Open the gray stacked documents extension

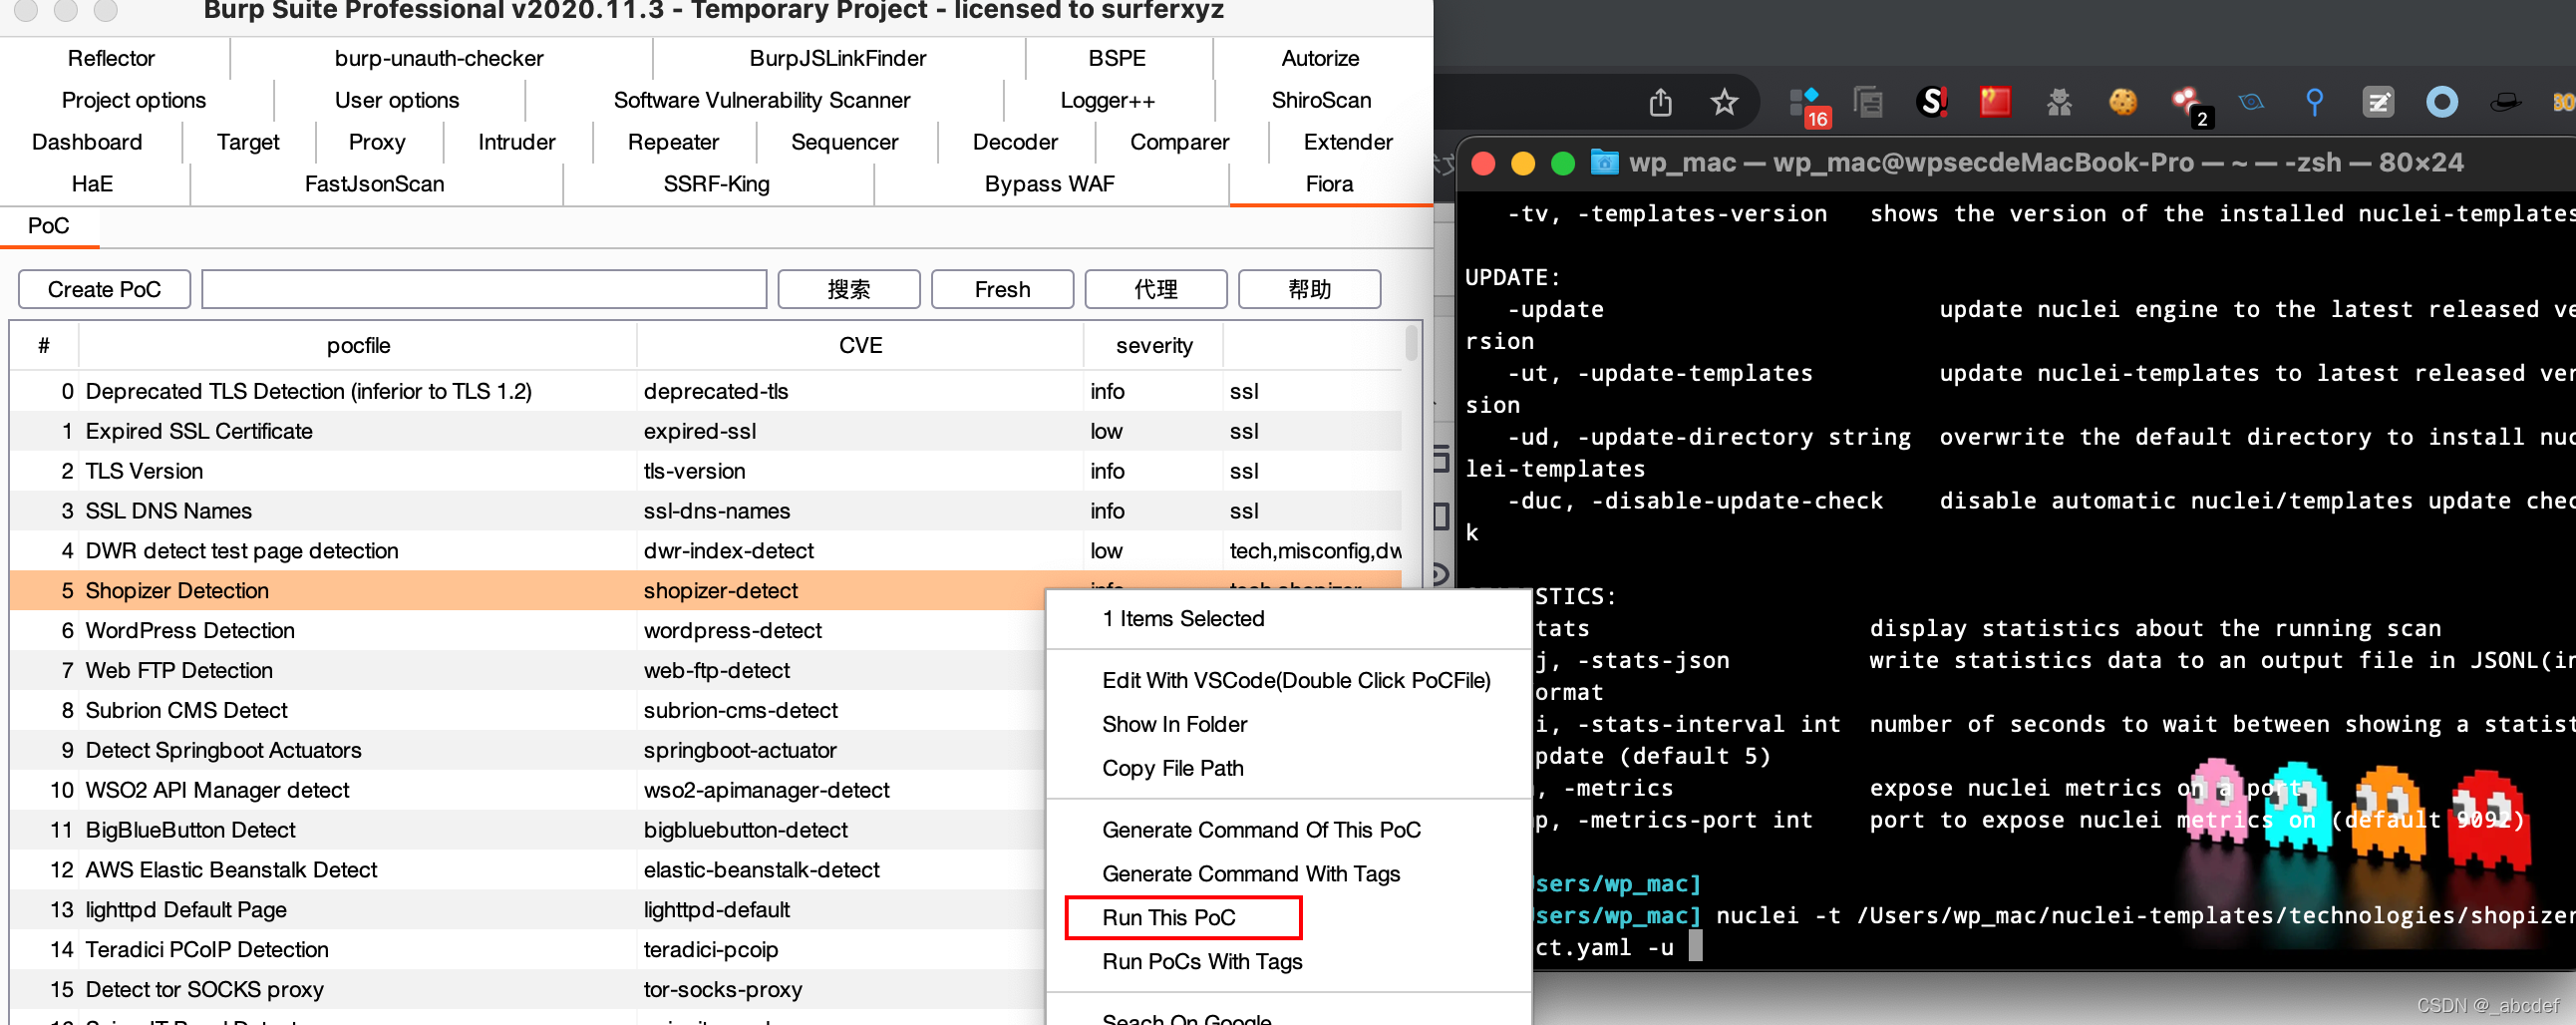[1867, 102]
